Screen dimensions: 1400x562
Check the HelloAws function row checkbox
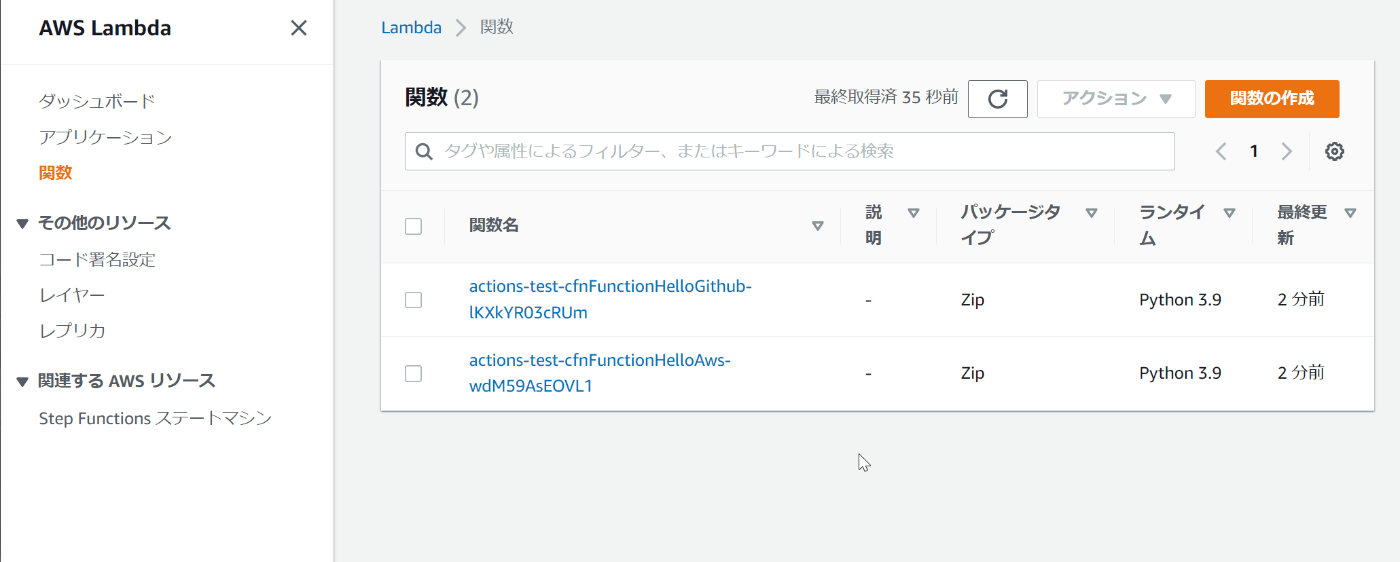tap(413, 373)
